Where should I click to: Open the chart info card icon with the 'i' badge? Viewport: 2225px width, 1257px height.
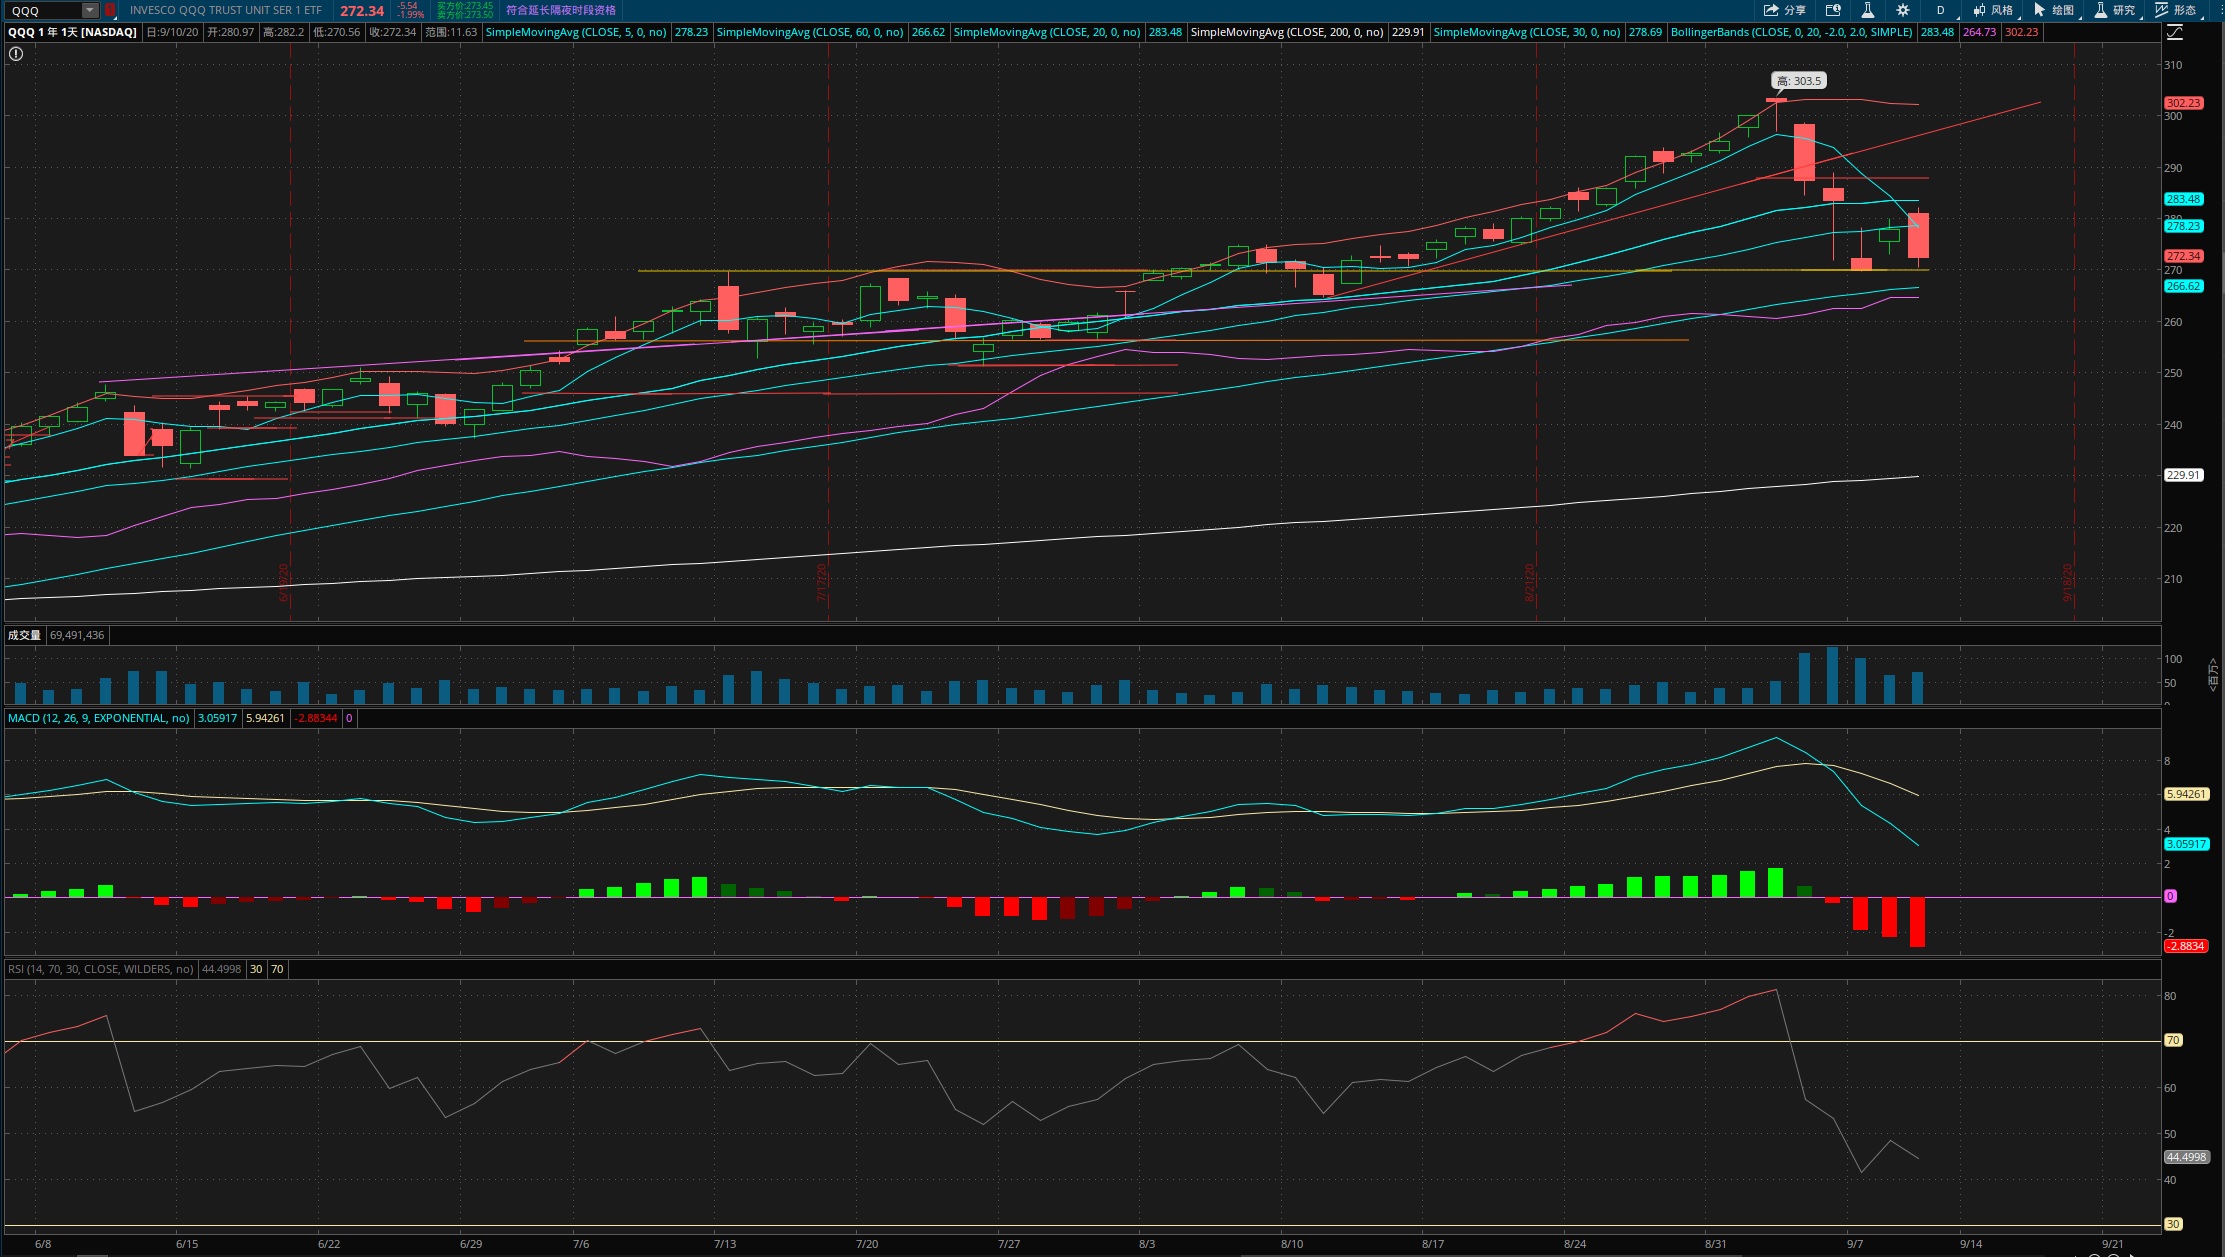1833,10
